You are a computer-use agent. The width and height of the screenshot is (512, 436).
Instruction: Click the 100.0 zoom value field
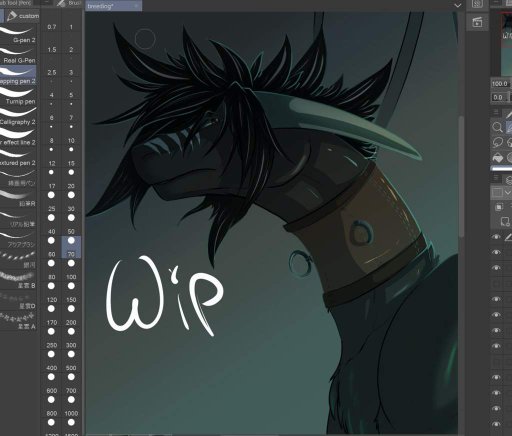[500, 84]
